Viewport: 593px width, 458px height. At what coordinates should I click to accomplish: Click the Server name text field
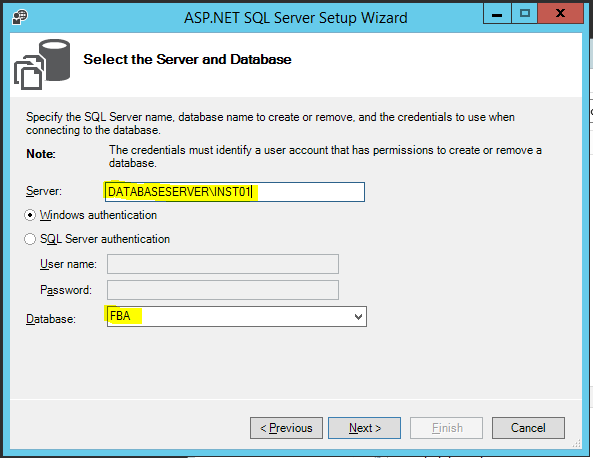click(x=235, y=192)
